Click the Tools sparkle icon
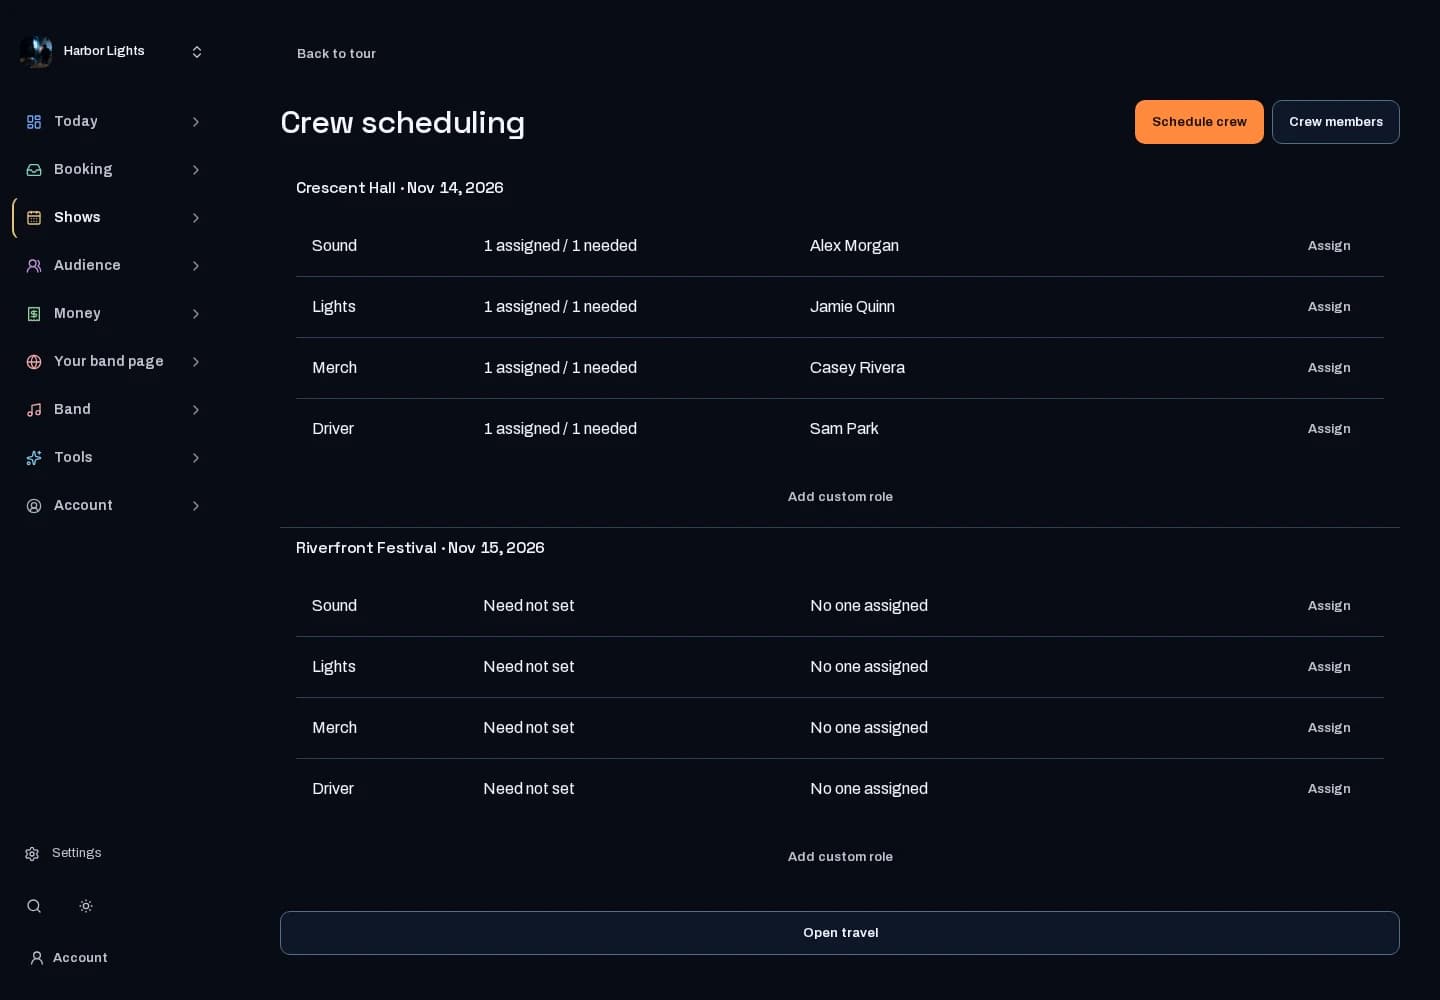This screenshot has height=1000, width=1440. pyautogui.click(x=34, y=458)
